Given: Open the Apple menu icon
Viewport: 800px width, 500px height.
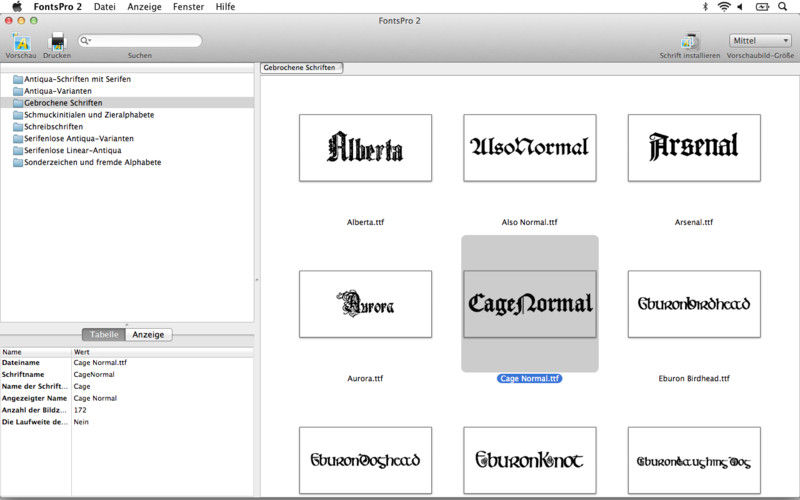Looking at the screenshot, I should (x=16, y=7).
